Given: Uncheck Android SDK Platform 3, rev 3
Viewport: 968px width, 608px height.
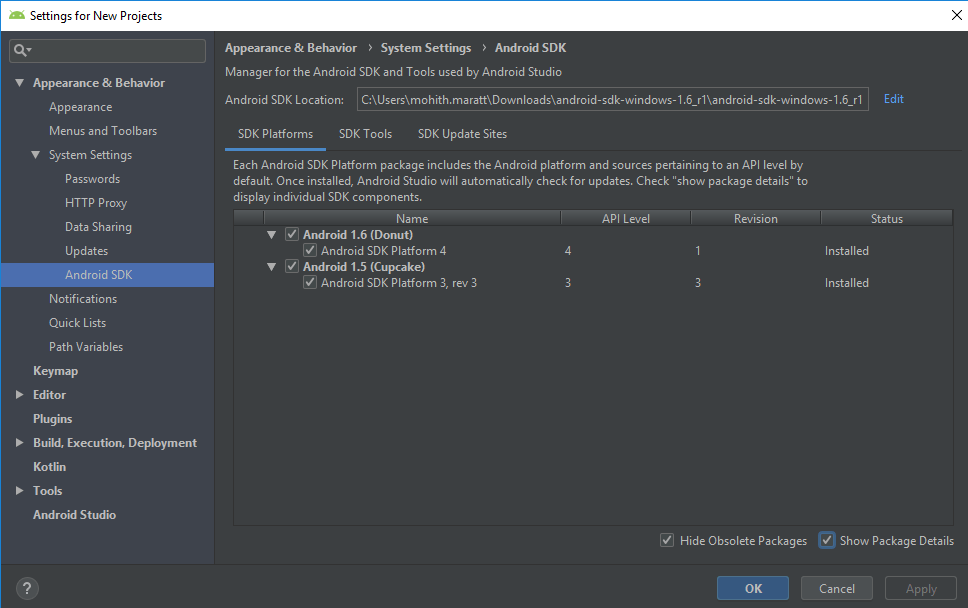Looking at the screenshot, I should [310, 282].
